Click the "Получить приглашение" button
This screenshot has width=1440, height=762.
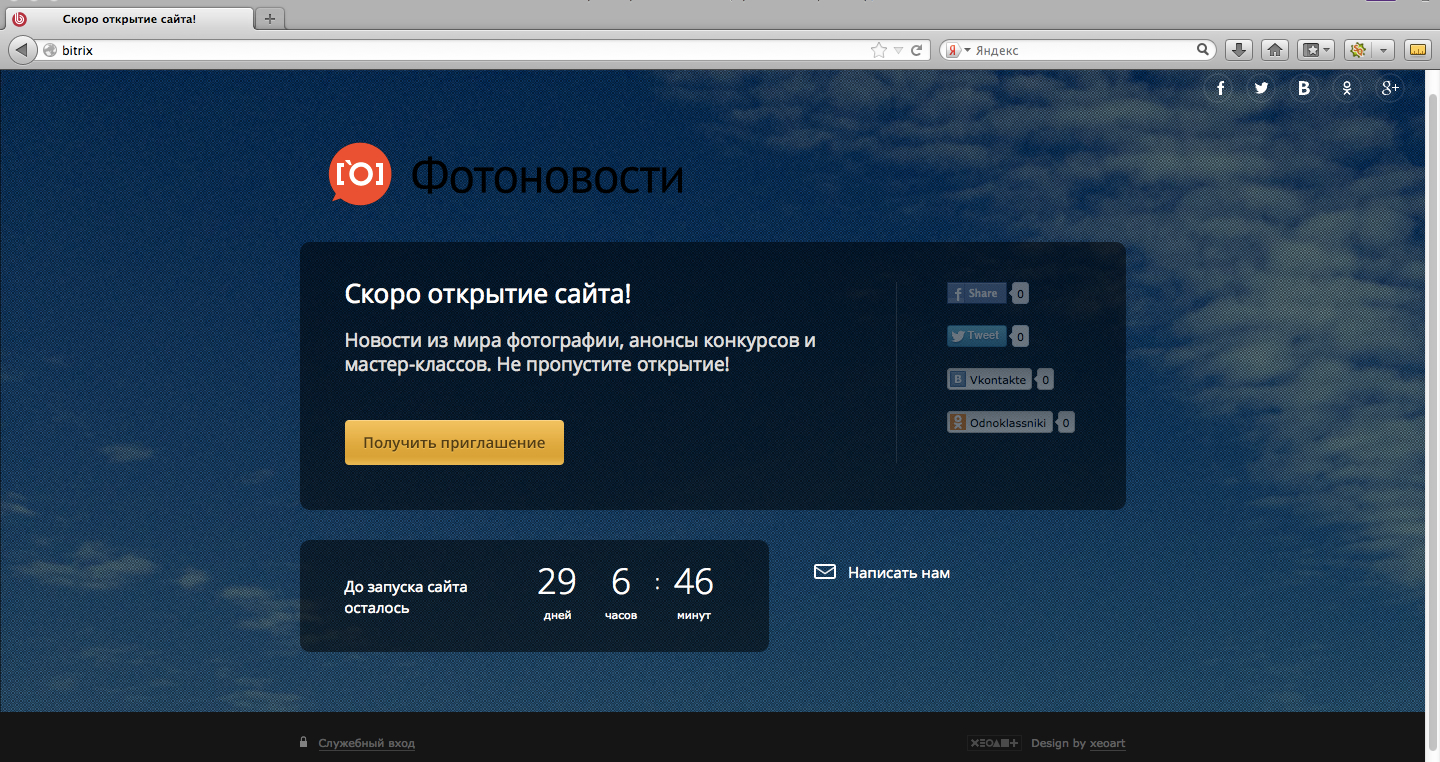click(x=454, y=442)
